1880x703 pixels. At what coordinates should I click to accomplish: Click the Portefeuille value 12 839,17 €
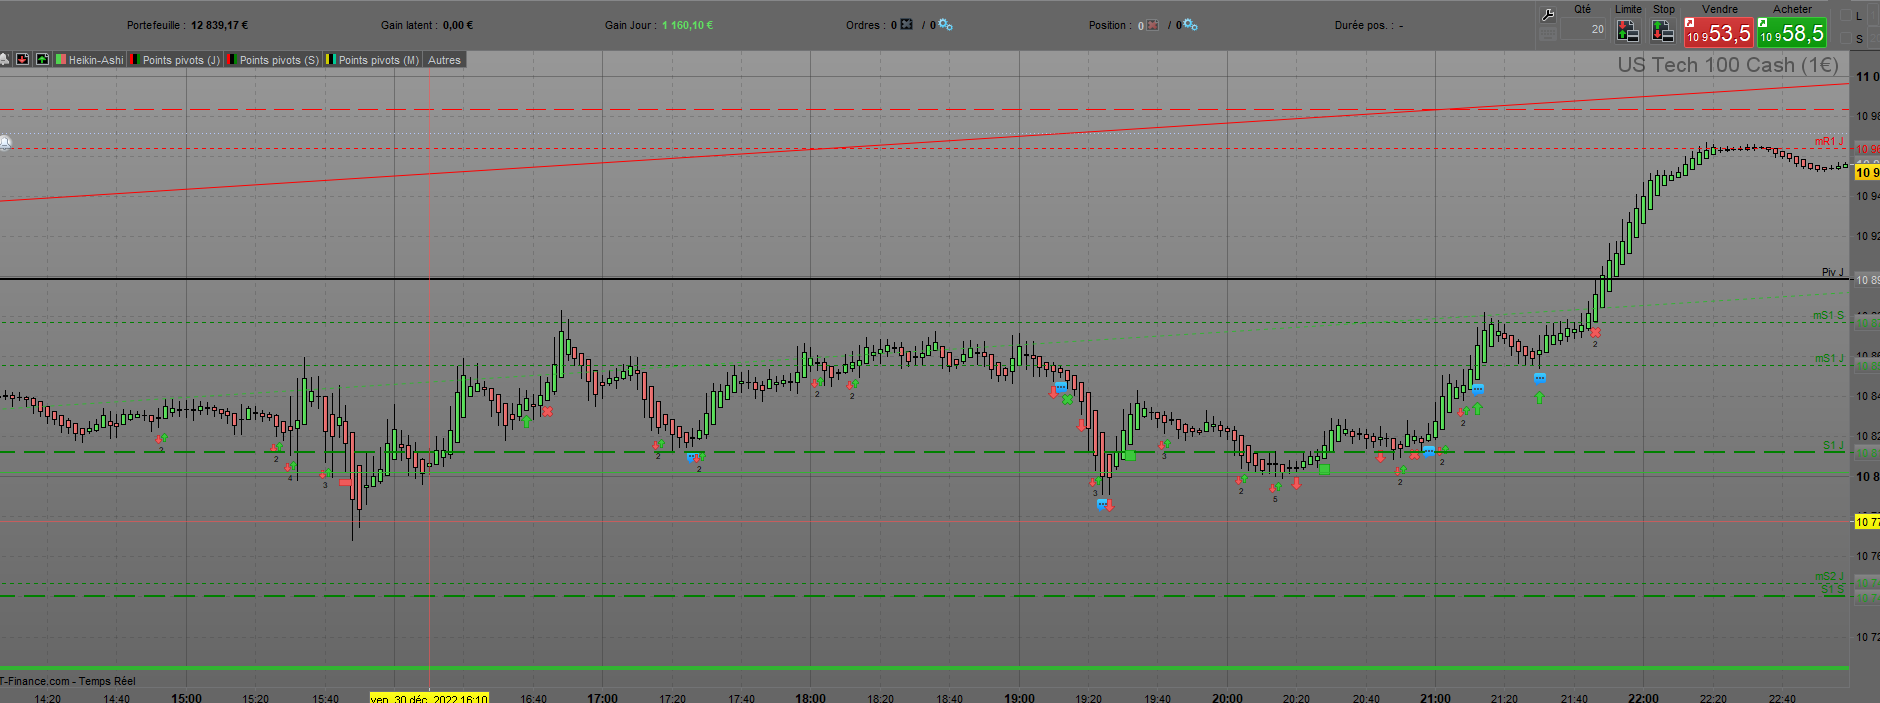pos(220,25)
